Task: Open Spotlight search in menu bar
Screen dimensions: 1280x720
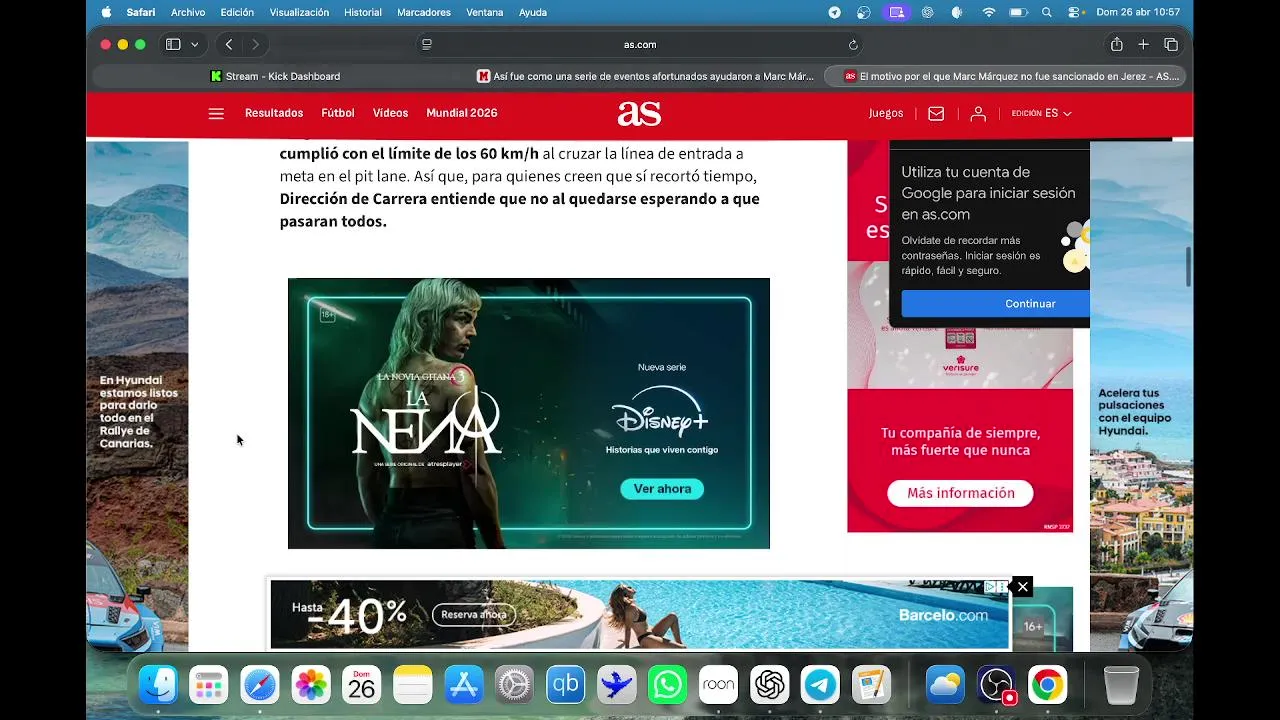Action: coord(1047,12)
